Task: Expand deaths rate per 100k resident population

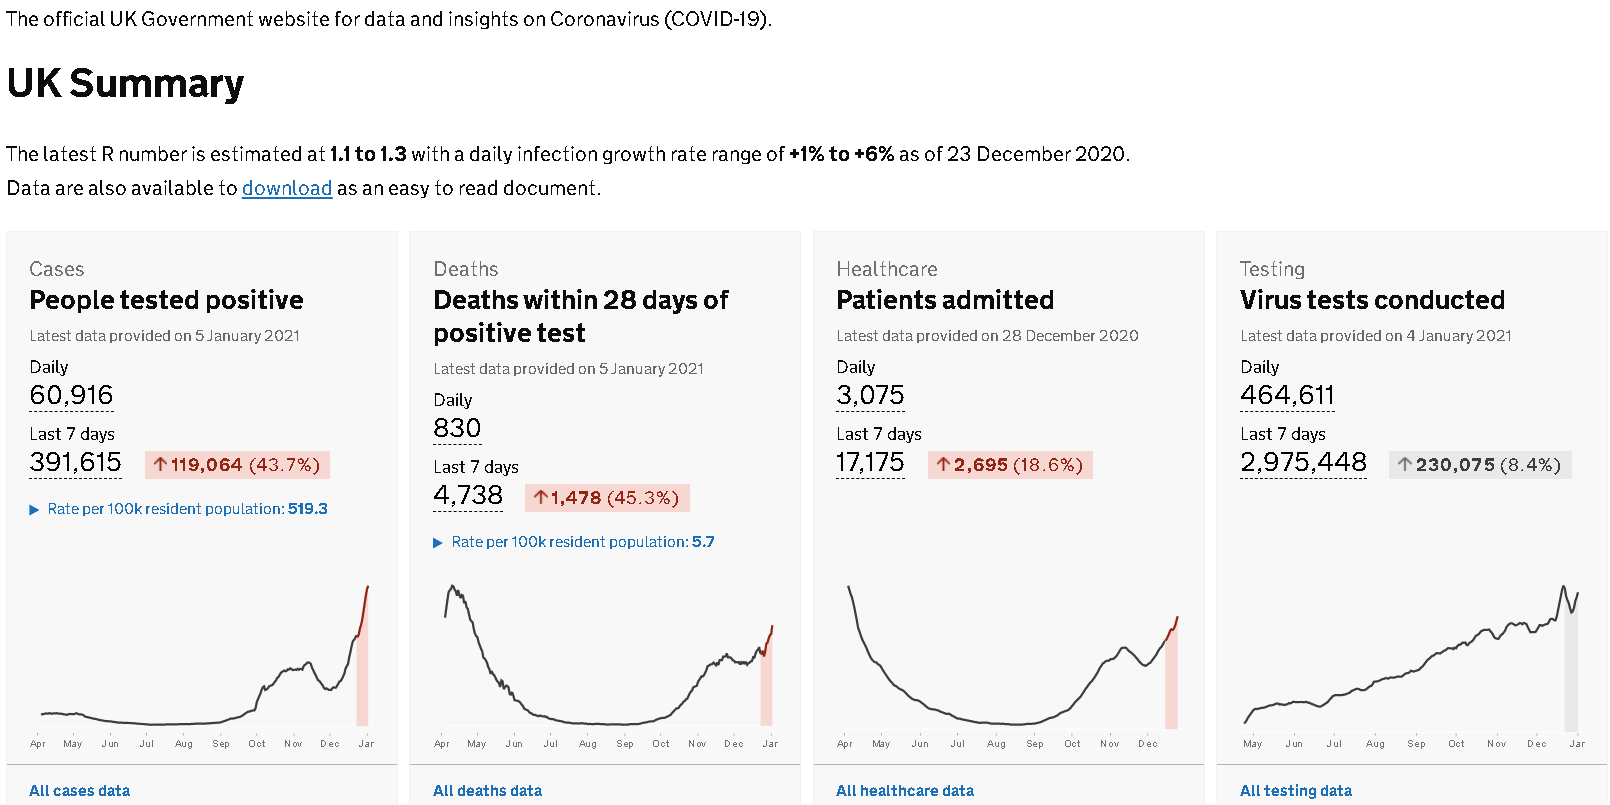Action: pyautogui.click(x=582, y=542)
